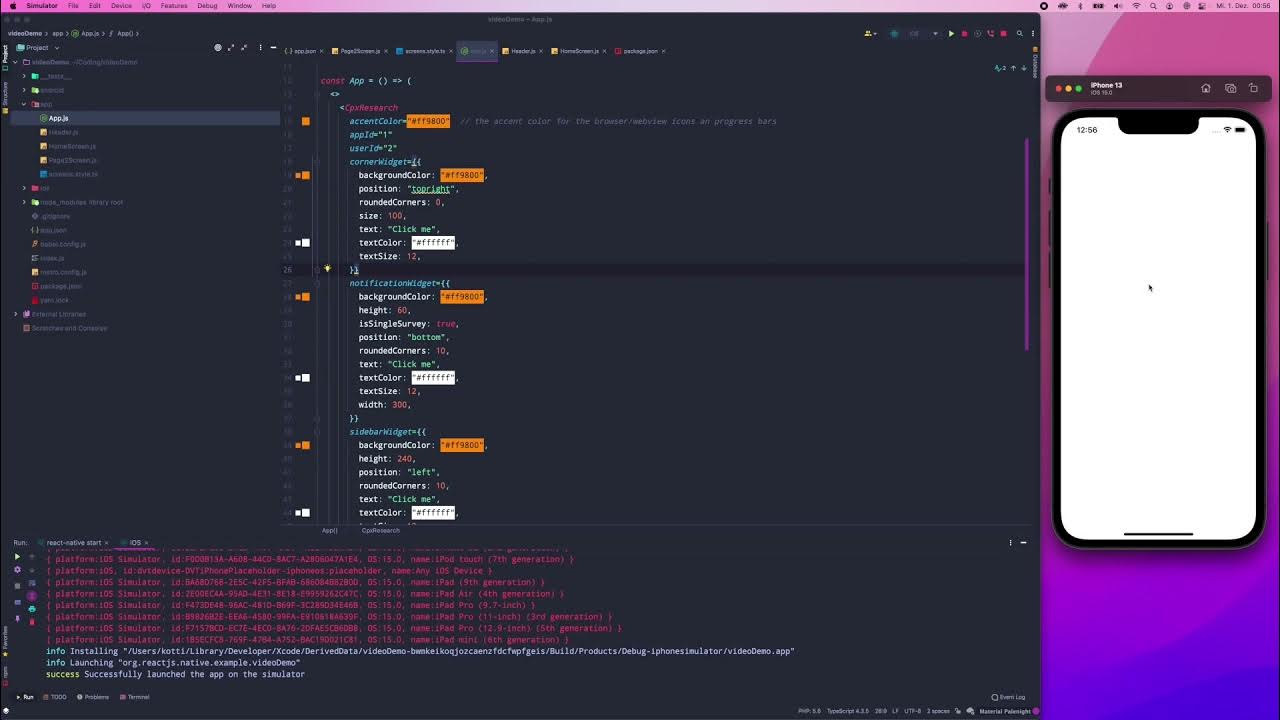Image resolution: width=1280 pixels, height=720 pixels.
Task: Select the iOS run tab
Action: (x=135, y=543)
